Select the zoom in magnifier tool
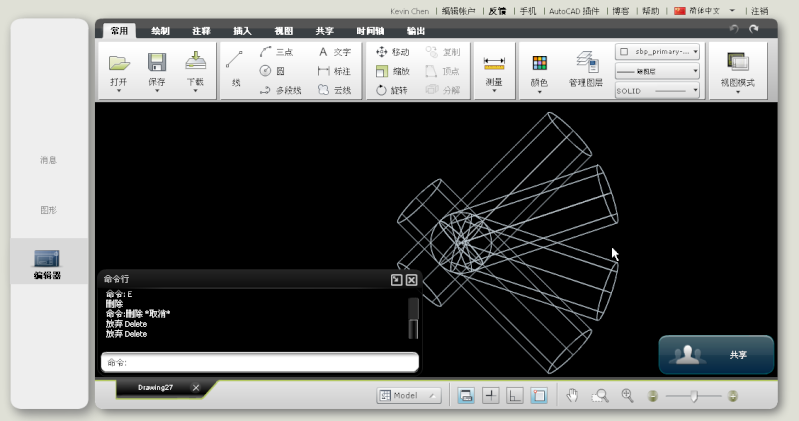 [627, 396]
